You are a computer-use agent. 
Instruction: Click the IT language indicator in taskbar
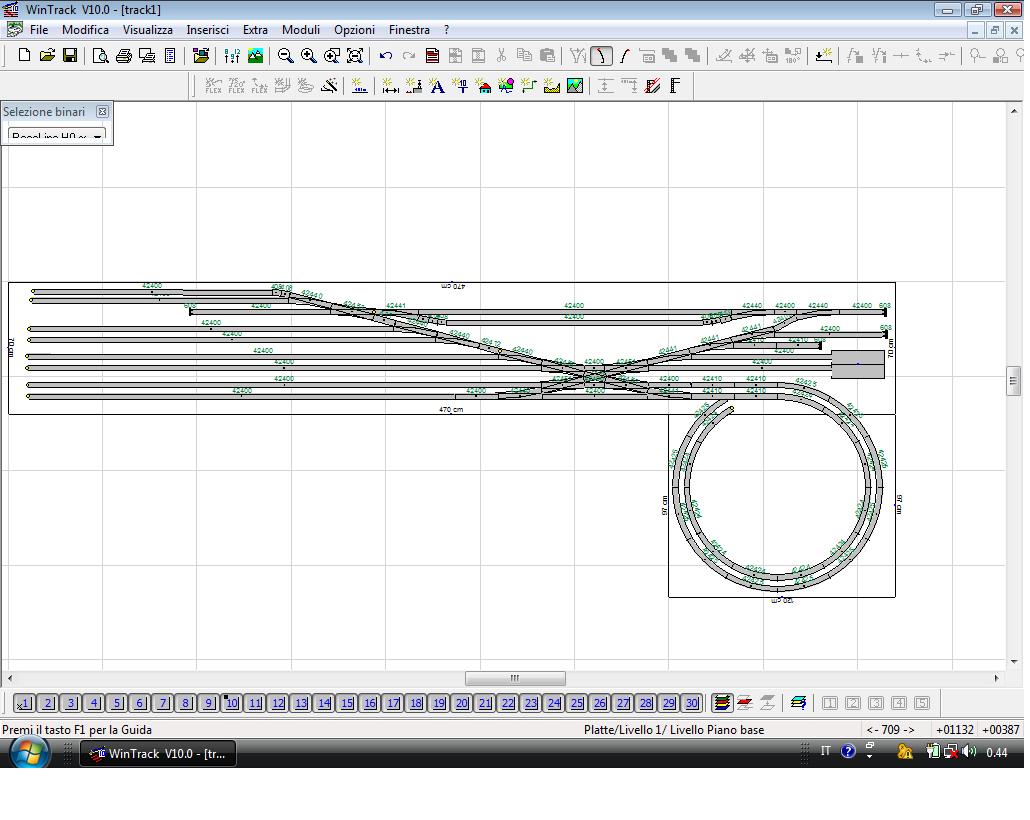coord(826,751)
